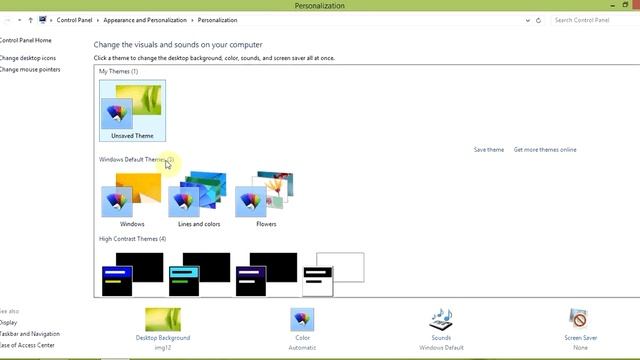This screenshot has width=640, height=360.
Task: Click the Up one level arrow
Action: click(x=30, y=20)
